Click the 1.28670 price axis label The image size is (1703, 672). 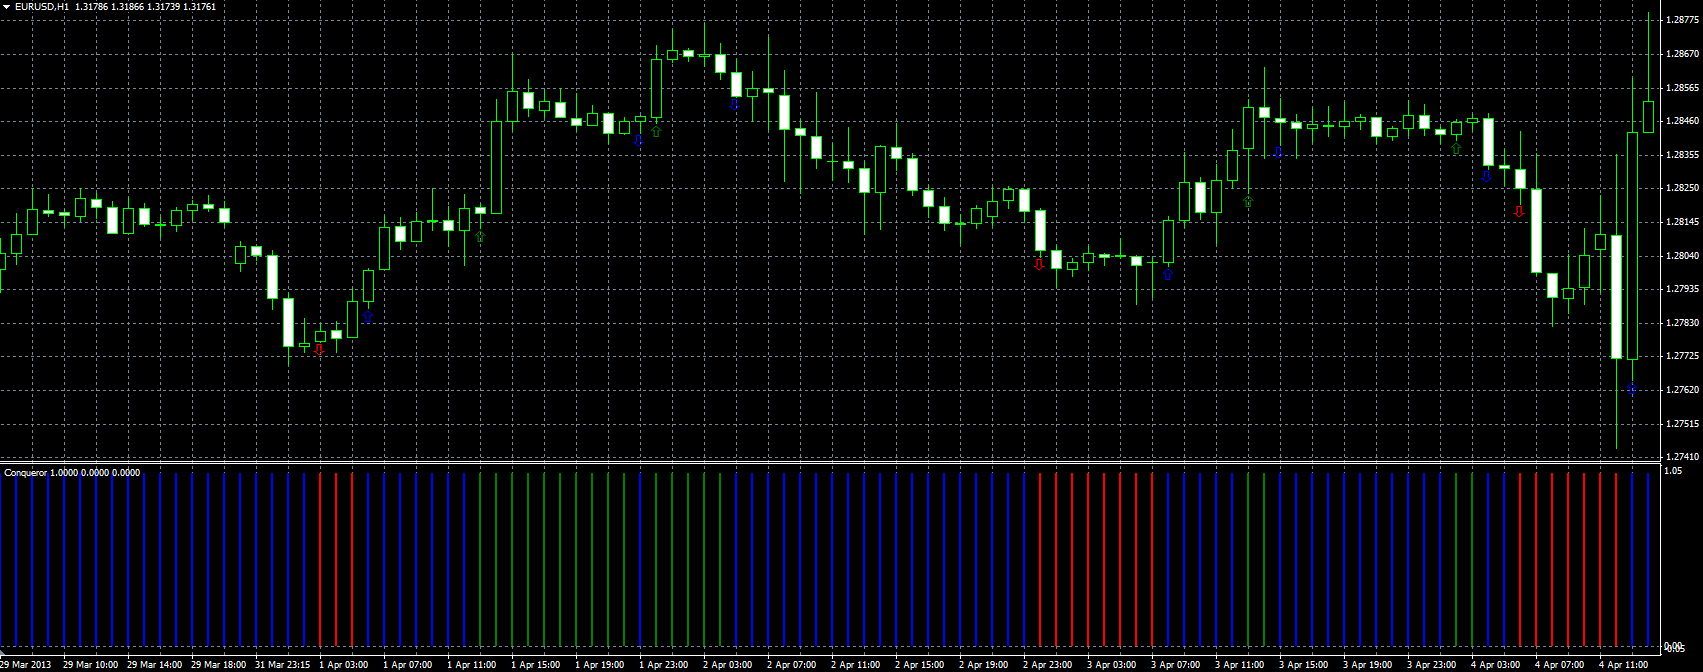(x=1684, y=54)
